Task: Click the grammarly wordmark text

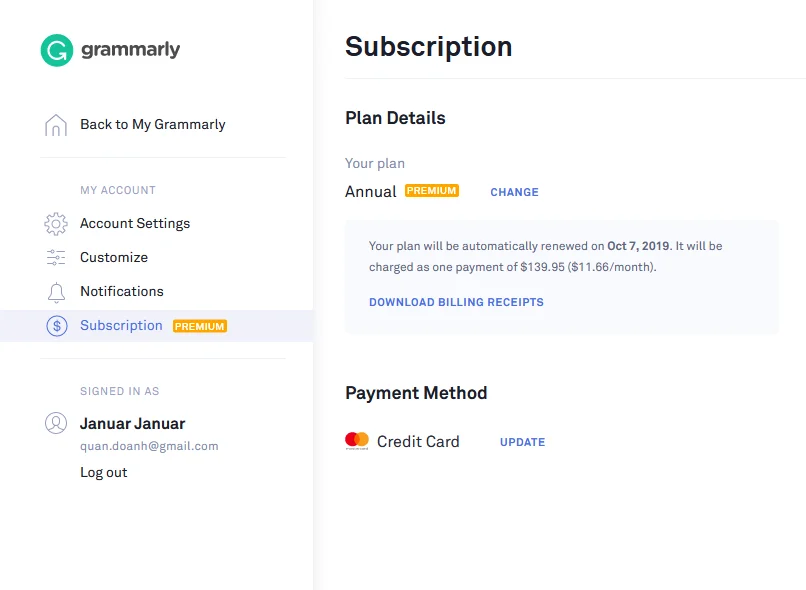Action: tap(131, 50)
